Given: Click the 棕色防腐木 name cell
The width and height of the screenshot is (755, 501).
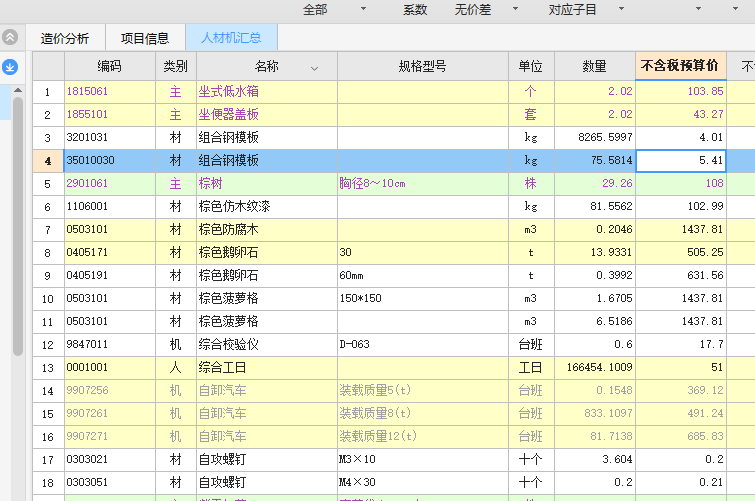Looking at the screenshot, I should pos(267,230).
